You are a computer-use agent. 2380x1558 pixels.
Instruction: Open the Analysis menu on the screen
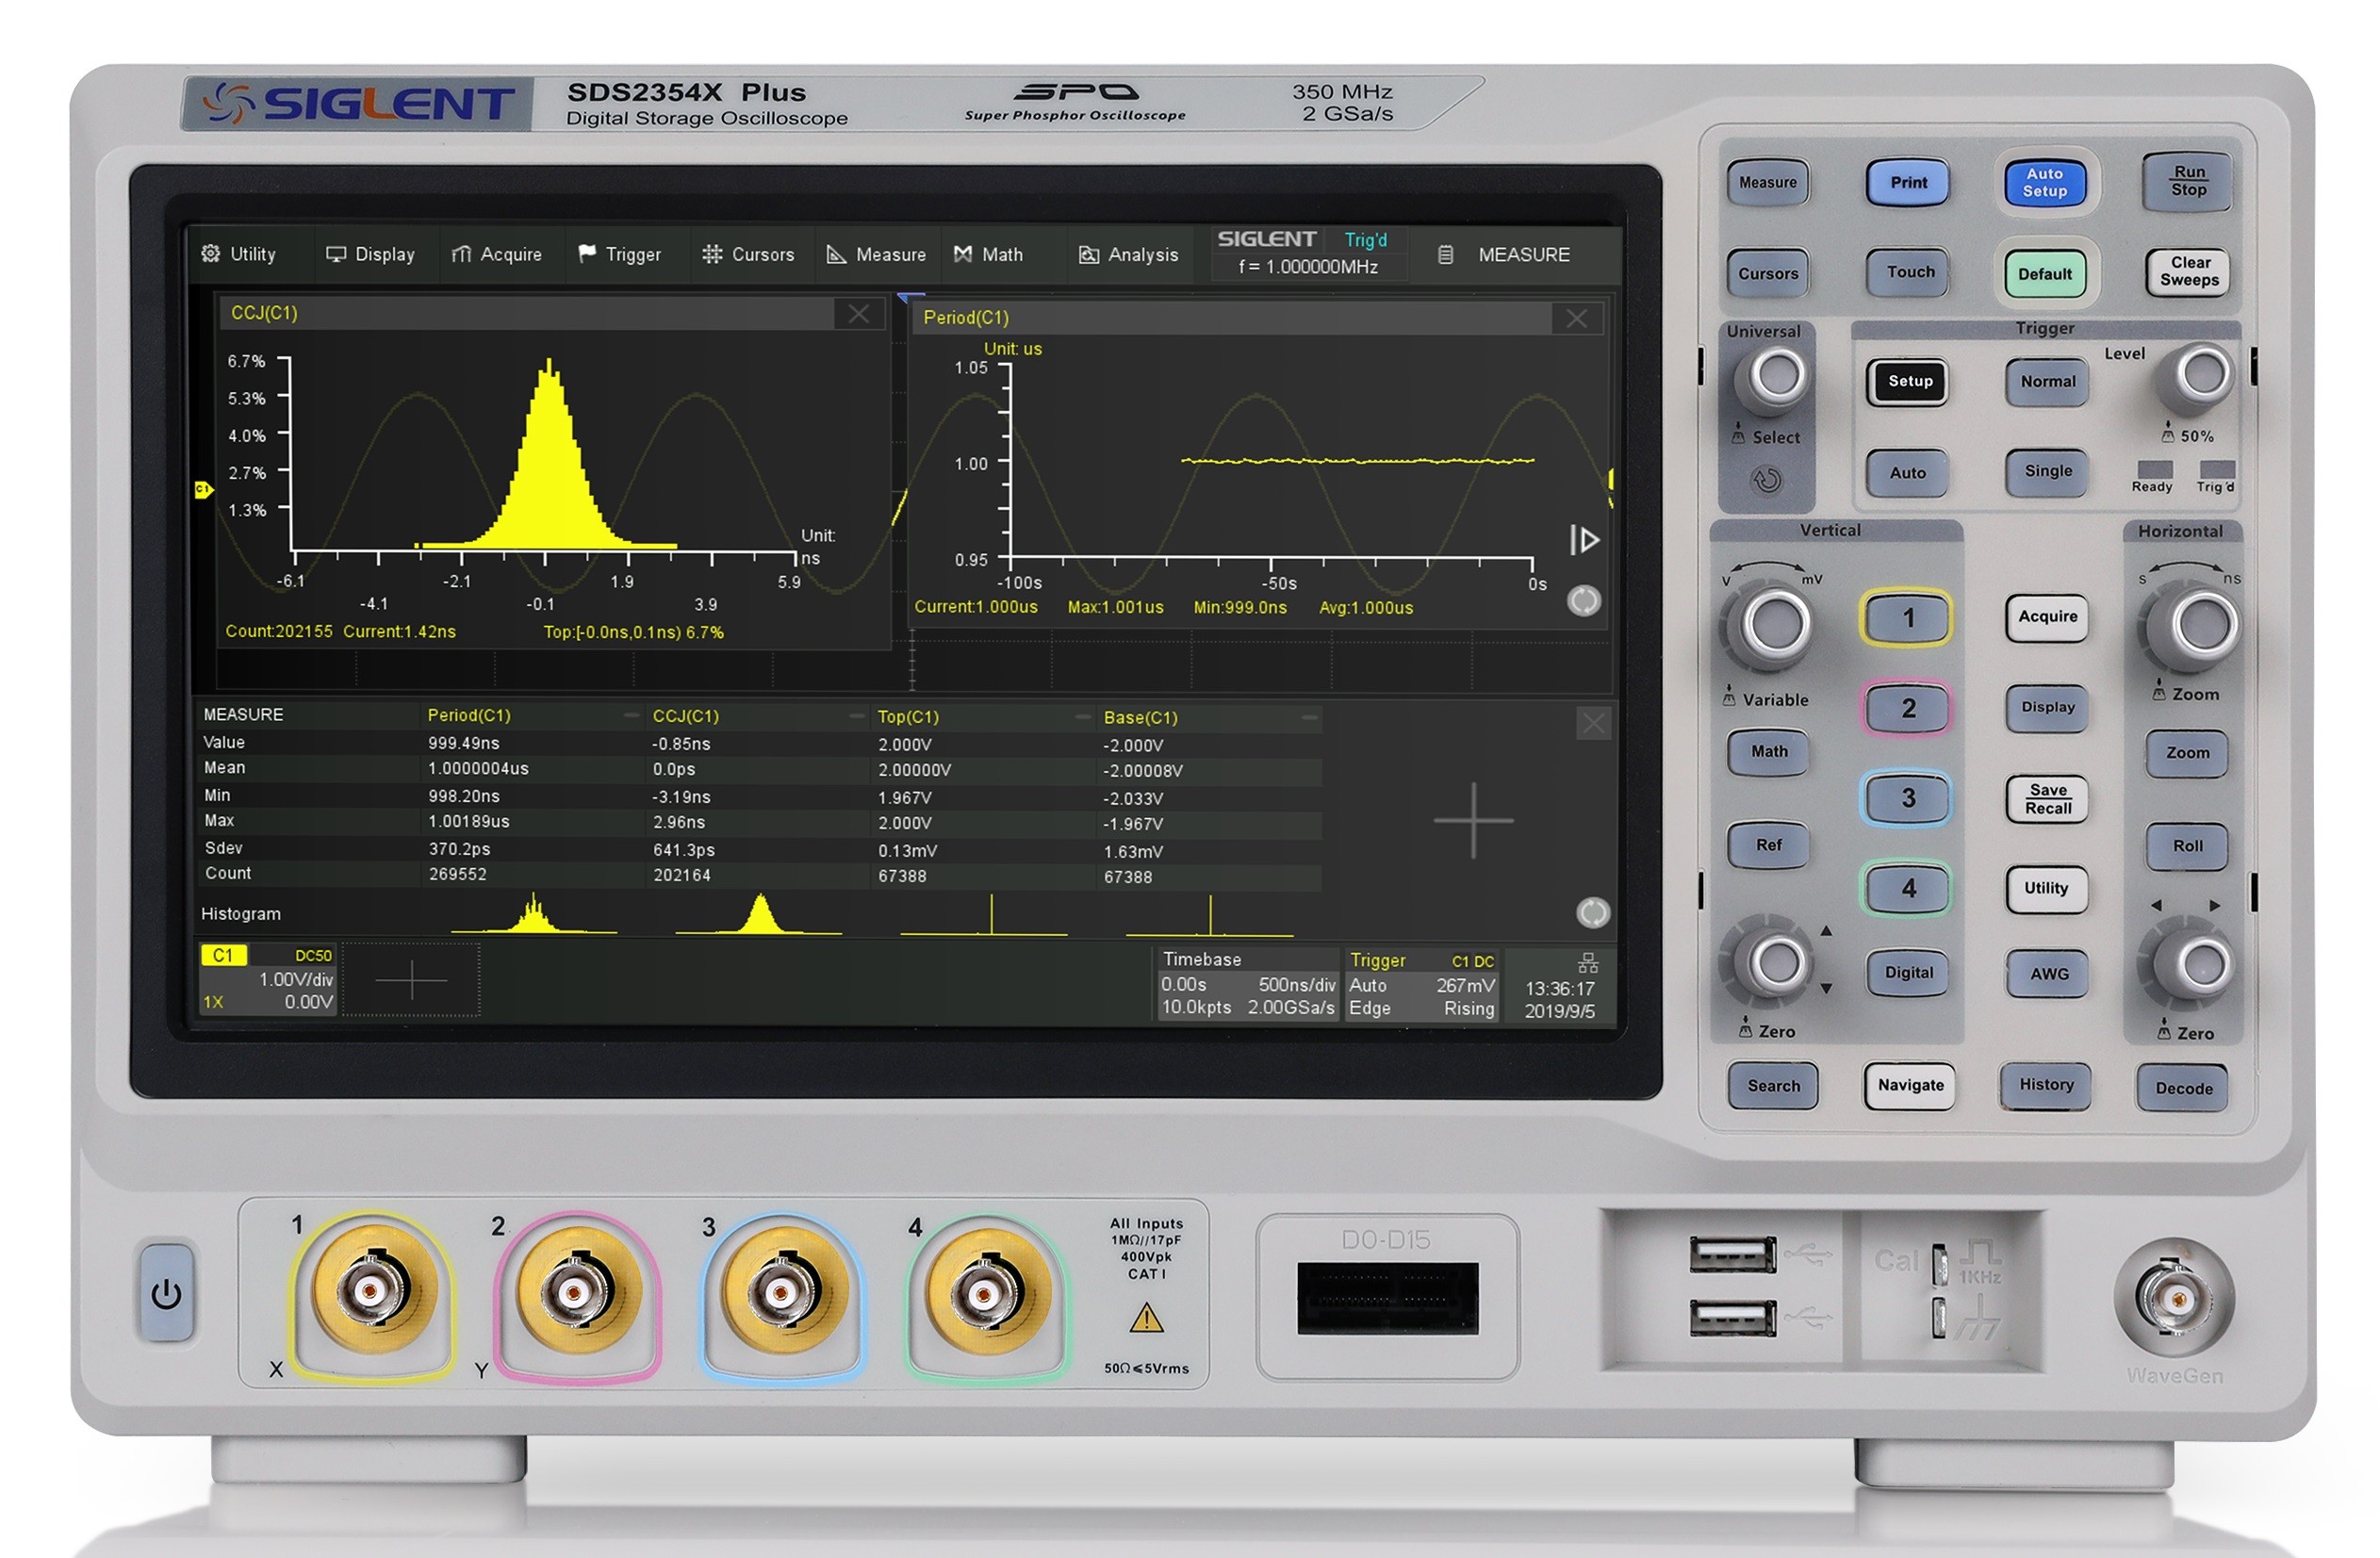point(1128,254)
